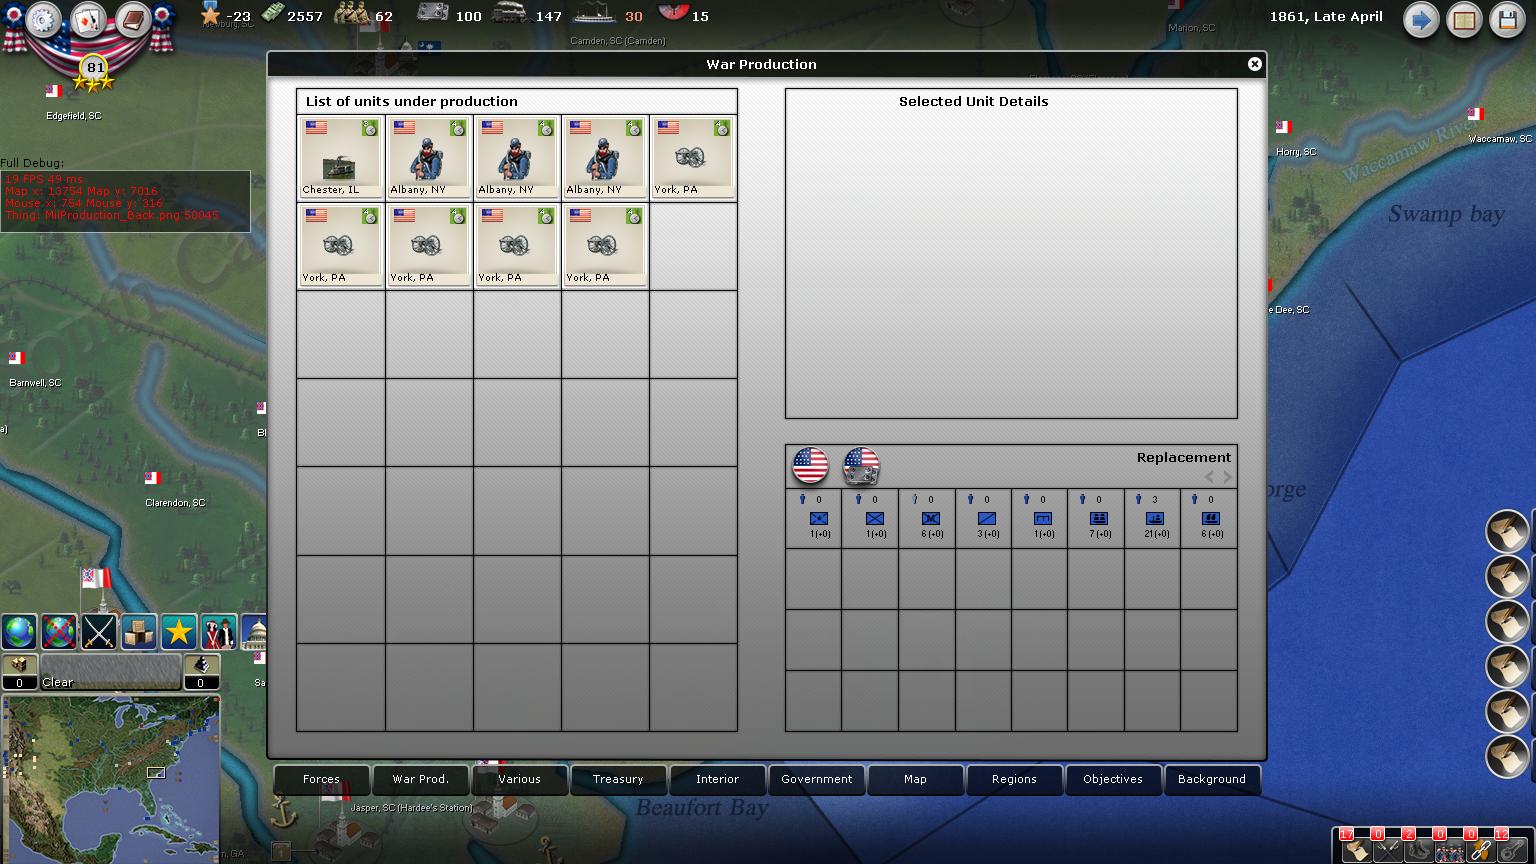
Task: Click the previous replacement page arrow
Action: 1209,477
